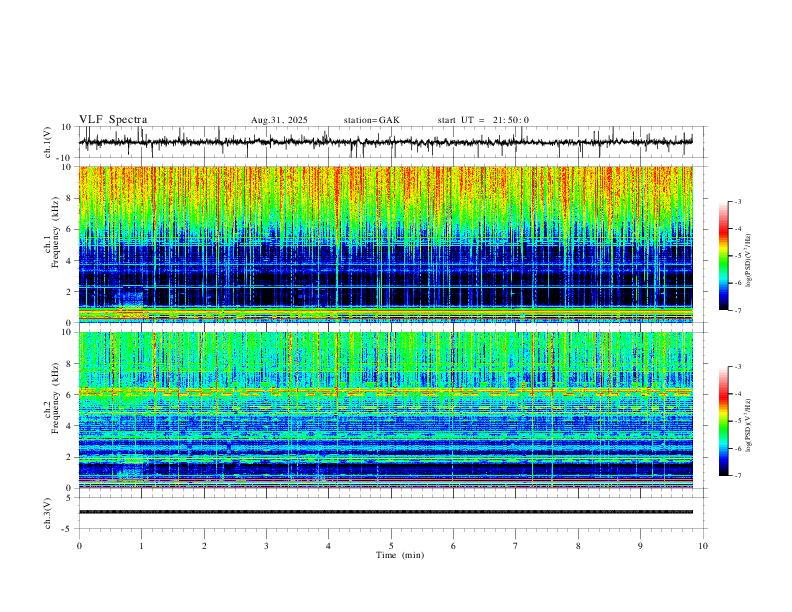Click time axis tick label "5"
The width and height of the screenshot is (792, 612).
[x=391, y=546]
